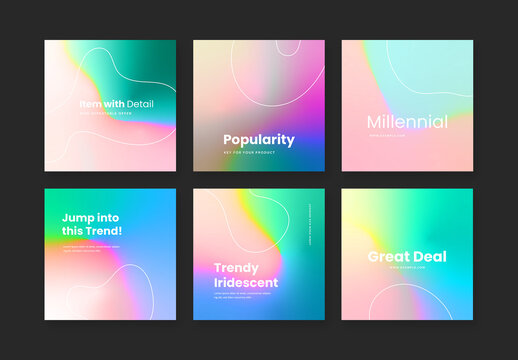Click the "KEY FOR YOUR PRODUCT" subtitle
The image size is (518, 360).
[249, 152]
